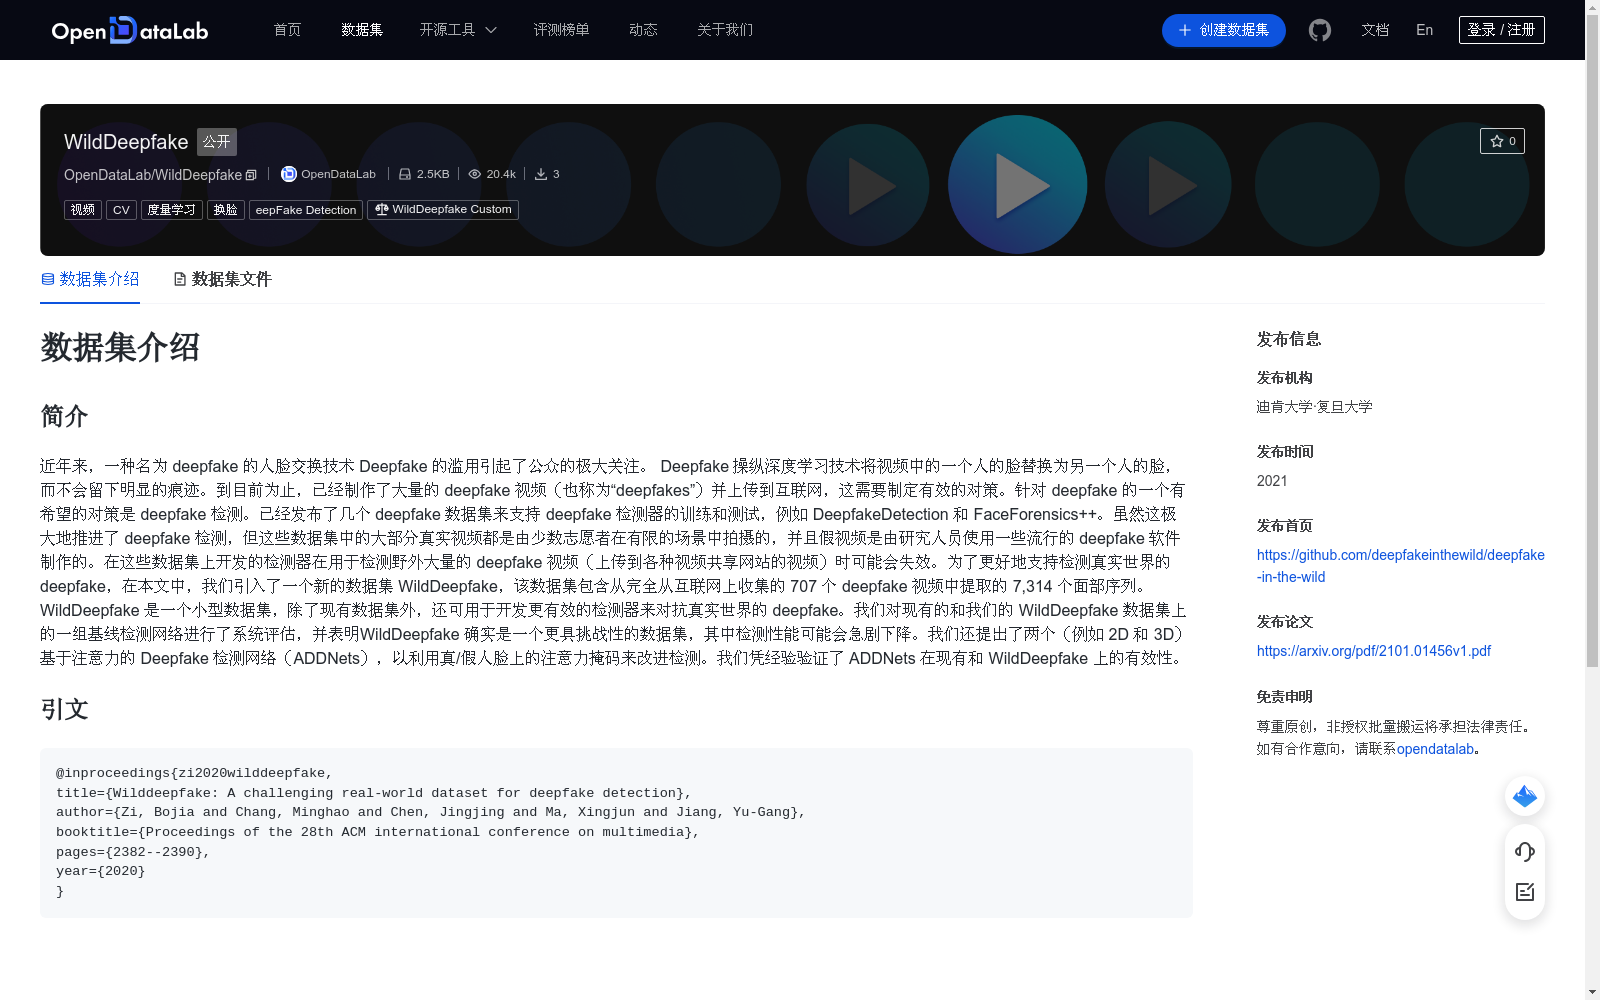The height and width of the screenshot is (1000, 1600).
Task: Open the OpenDataLab home logo
Action: [x=130, y=30]
